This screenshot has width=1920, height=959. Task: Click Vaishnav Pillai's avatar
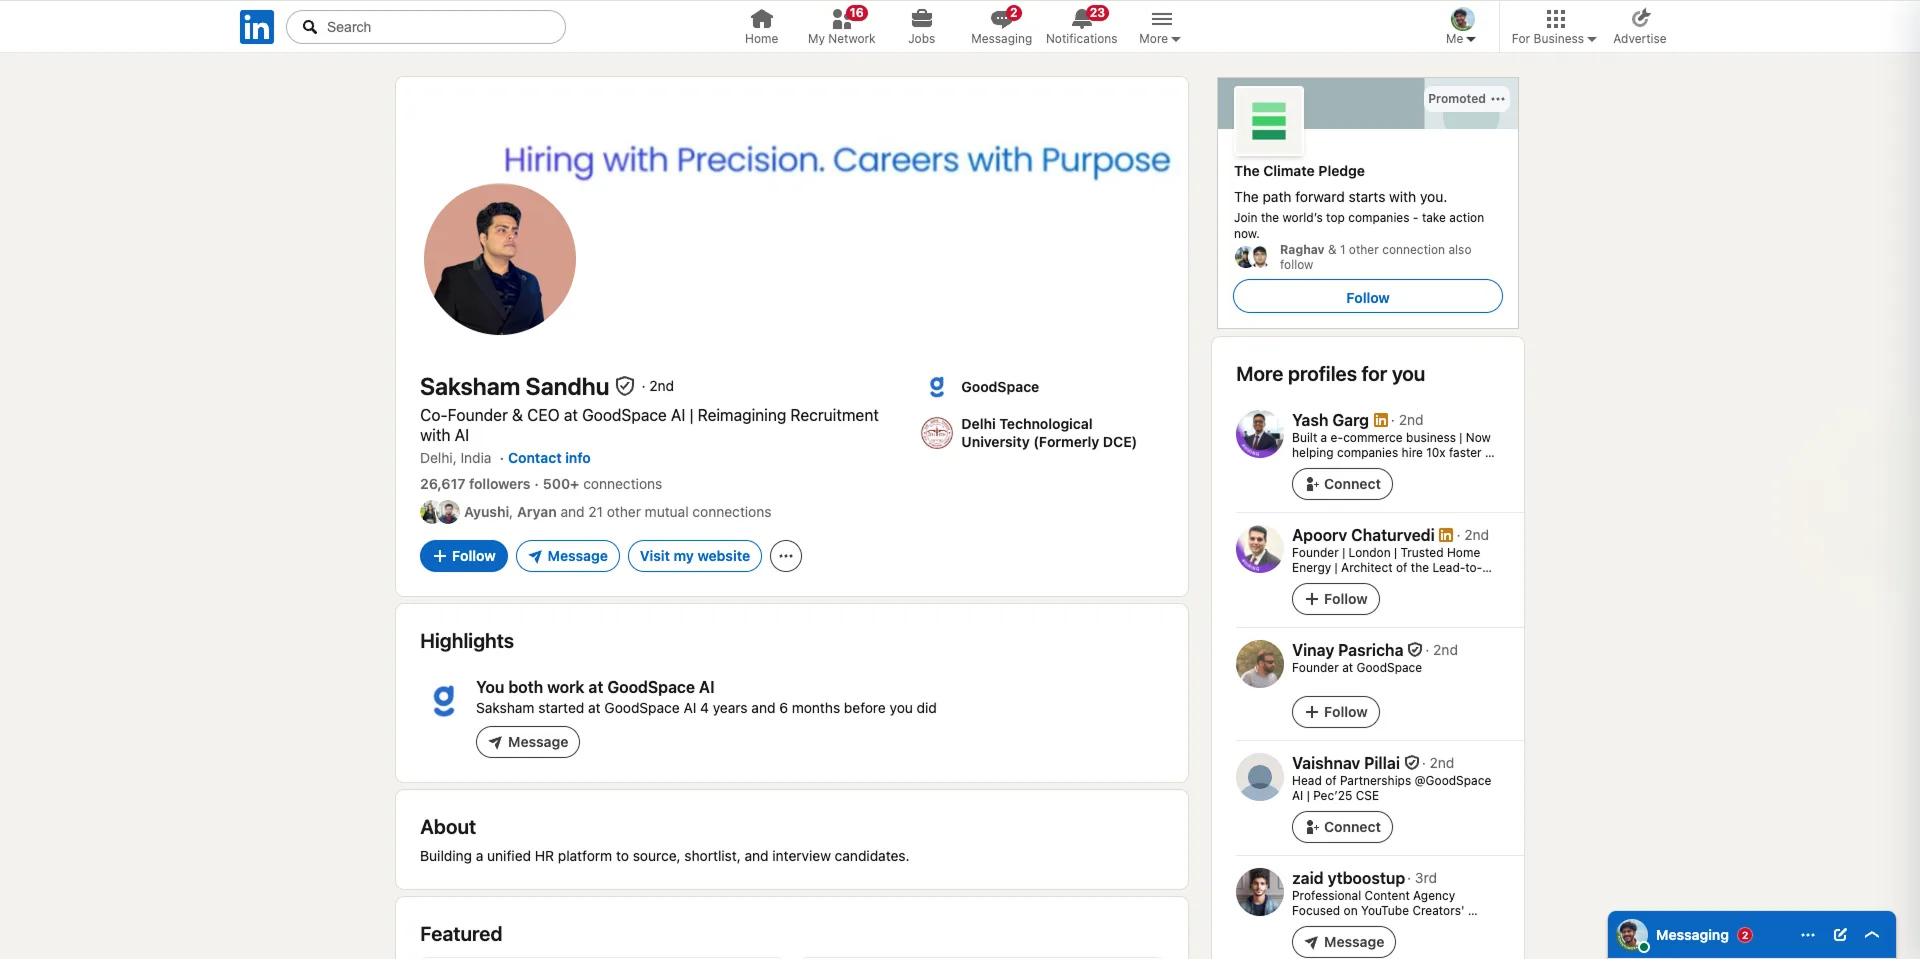point(1260,777)
